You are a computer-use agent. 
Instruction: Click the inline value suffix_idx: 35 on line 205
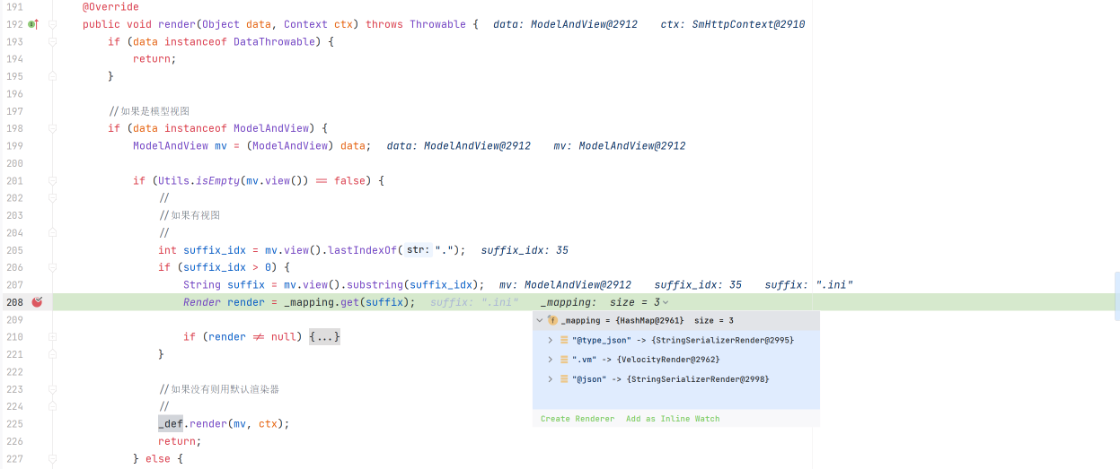pyautogui.click(x=524, y=250)
